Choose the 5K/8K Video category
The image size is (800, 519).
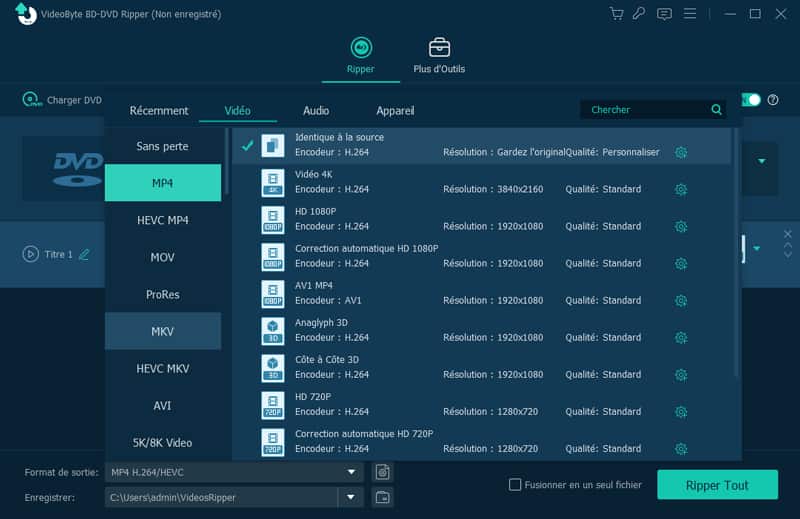click(x=163, y=442)
